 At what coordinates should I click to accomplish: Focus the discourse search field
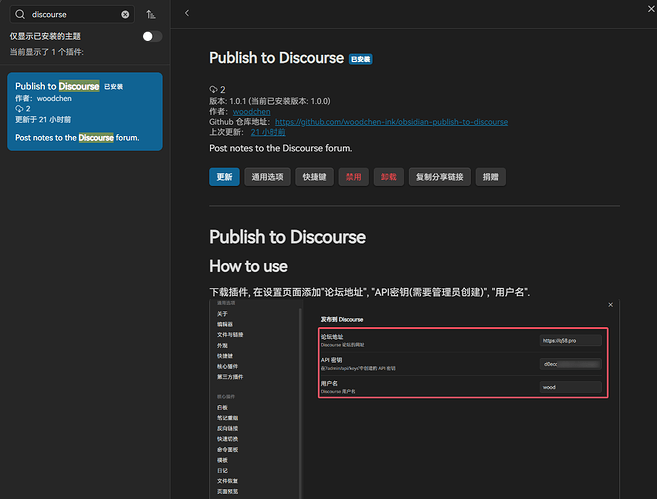coord(72,15)
